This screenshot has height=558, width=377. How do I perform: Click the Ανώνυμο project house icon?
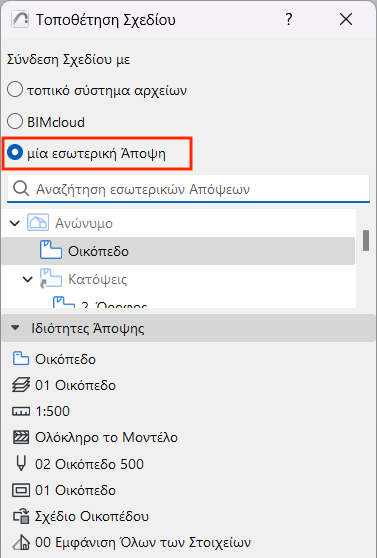tap(38, 223)
